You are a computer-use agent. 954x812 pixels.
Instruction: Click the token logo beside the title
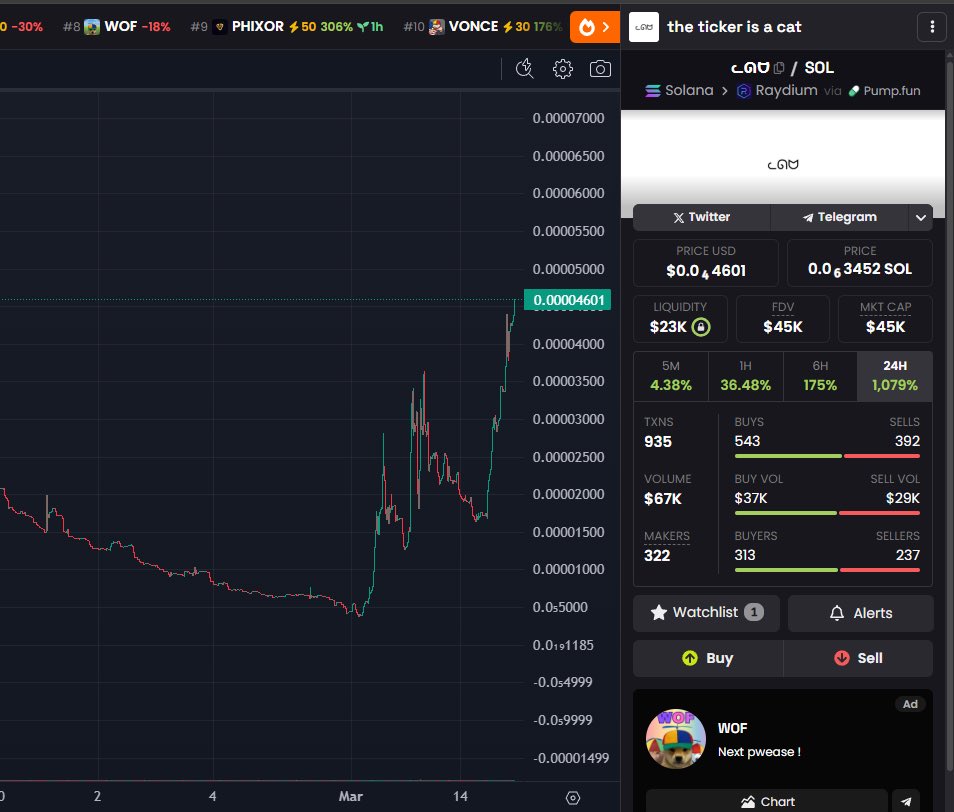point(644,27)
